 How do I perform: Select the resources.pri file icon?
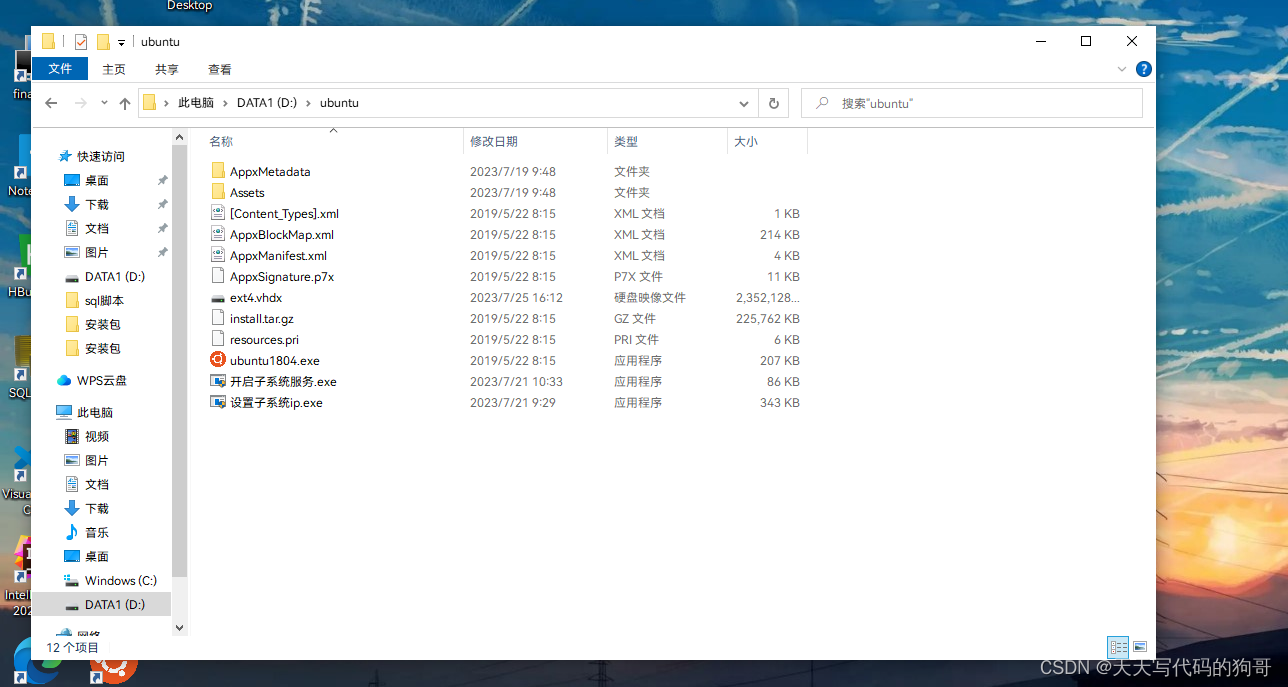[x=219, y=339]
